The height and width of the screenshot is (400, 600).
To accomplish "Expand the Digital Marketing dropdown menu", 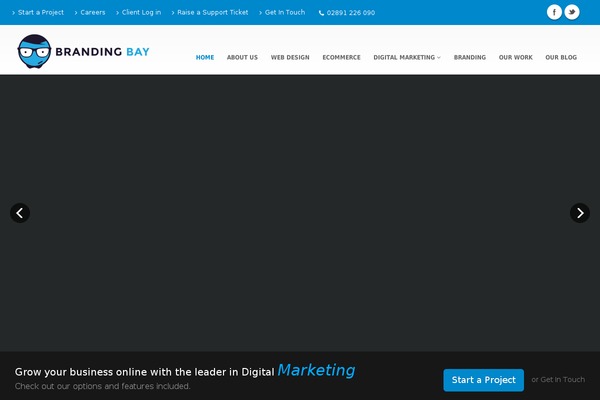I will pyautogui.click(x=407, y=57).
